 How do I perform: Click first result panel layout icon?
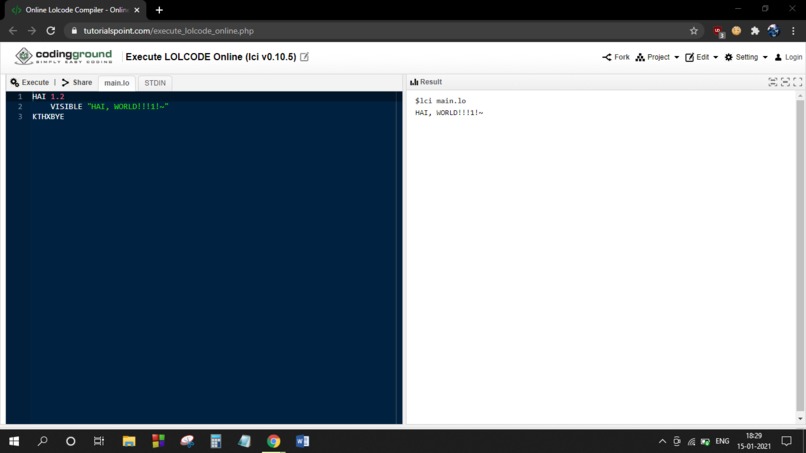pyautogui.click(x=773, y=82)
